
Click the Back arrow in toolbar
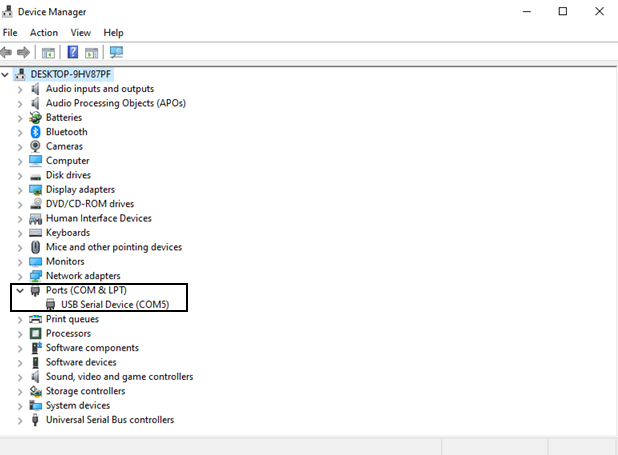click(x=7, y=52)
